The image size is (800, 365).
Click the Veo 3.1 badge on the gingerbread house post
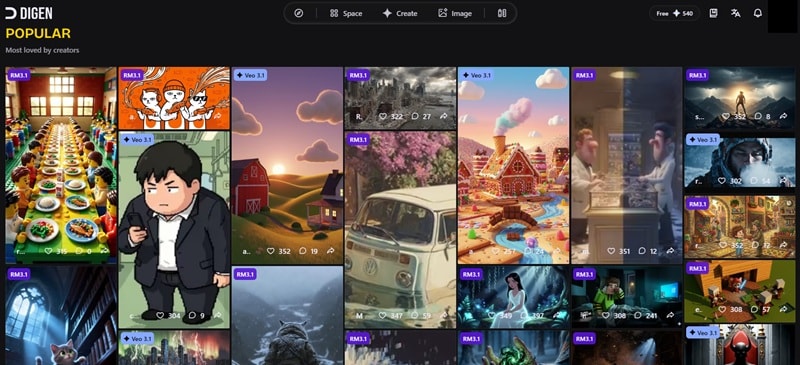click(477, 75)
